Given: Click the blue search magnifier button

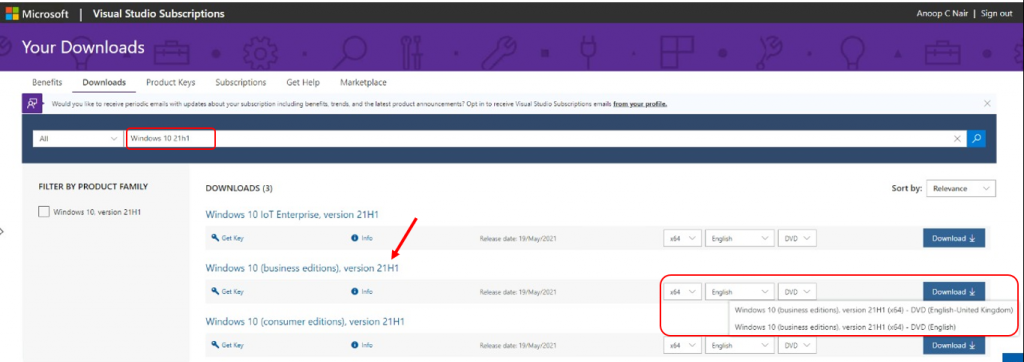Looking at the screenshot, I should (x=977, y=139).
